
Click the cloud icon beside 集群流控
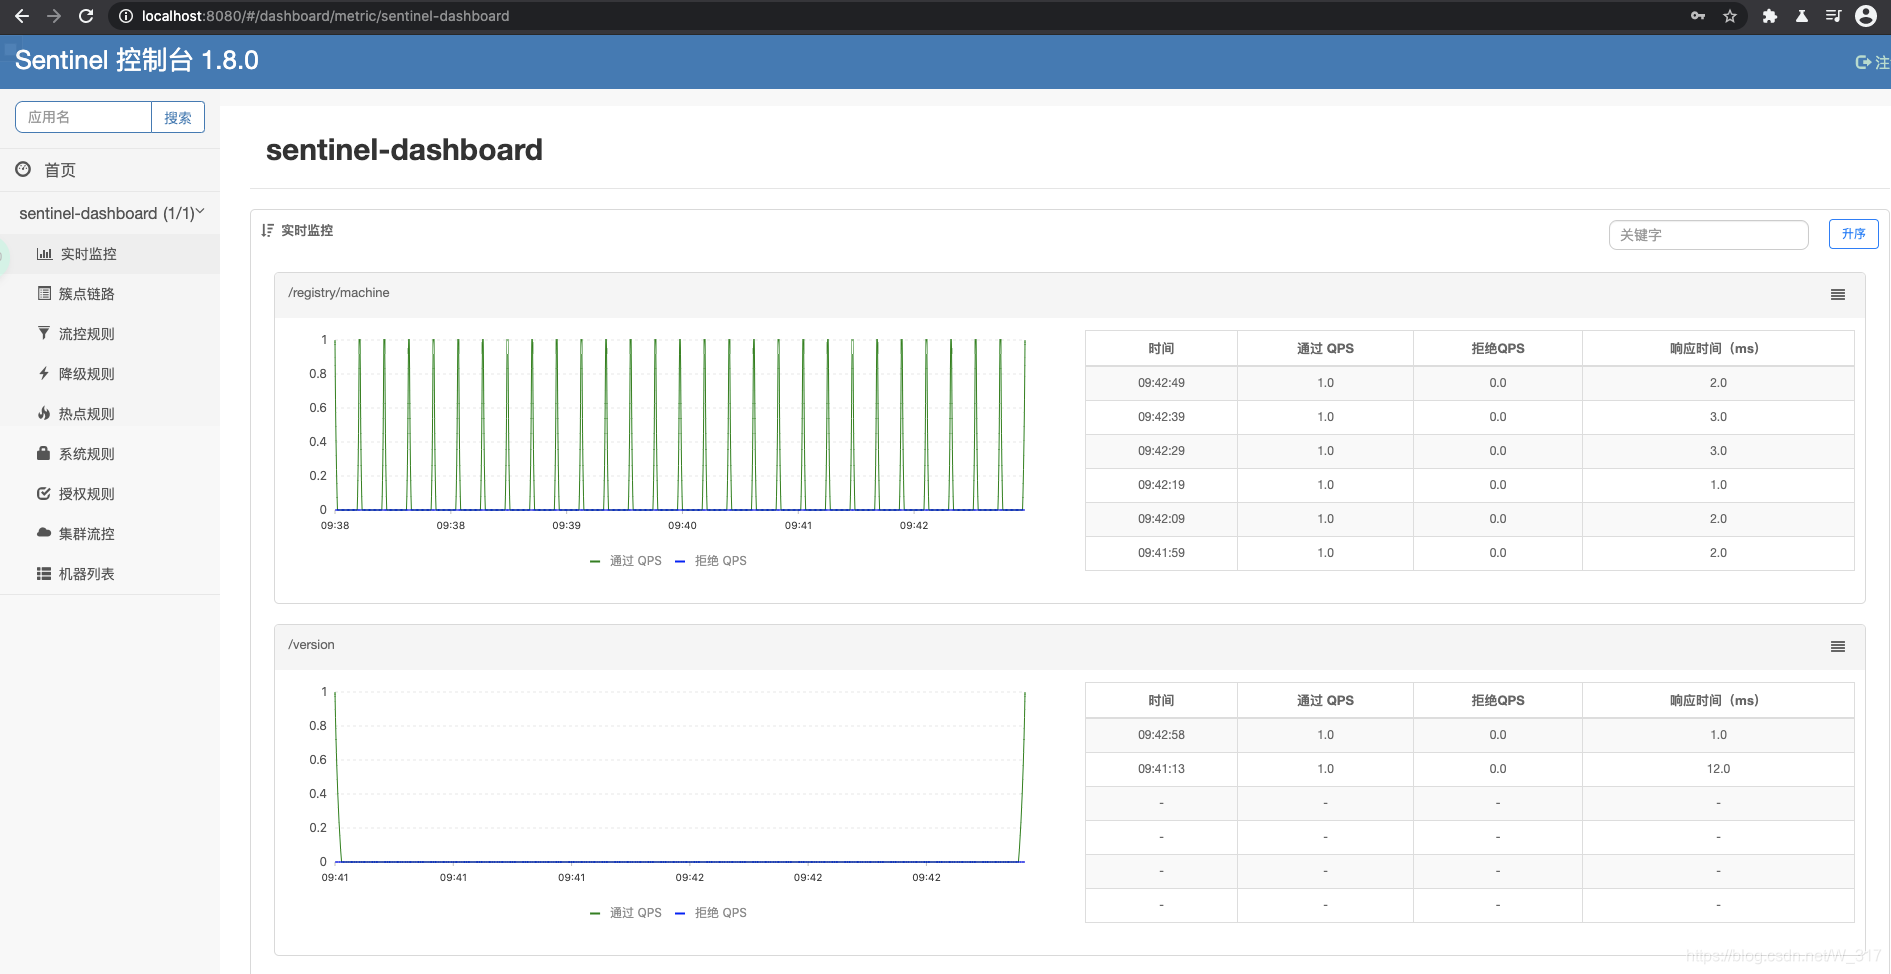pos(44,533)
